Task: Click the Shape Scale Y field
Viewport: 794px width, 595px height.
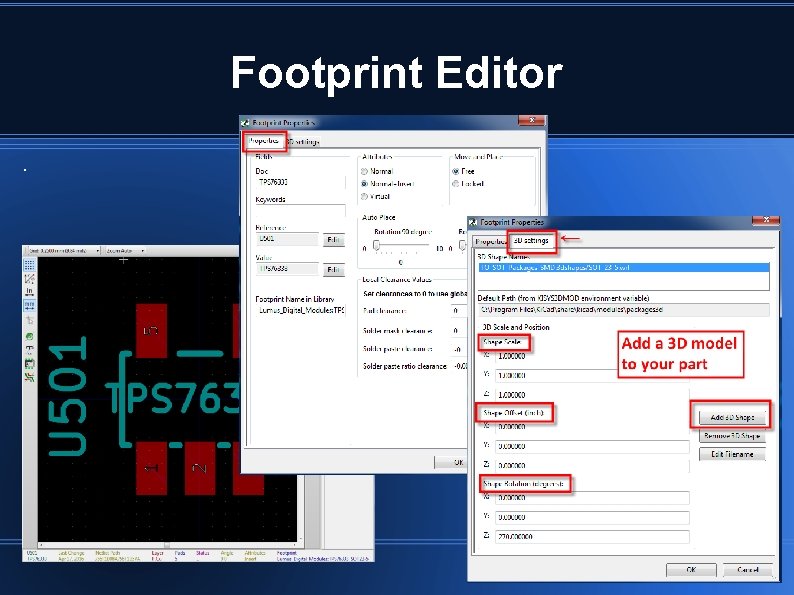Action: click(x=591, y=375)
